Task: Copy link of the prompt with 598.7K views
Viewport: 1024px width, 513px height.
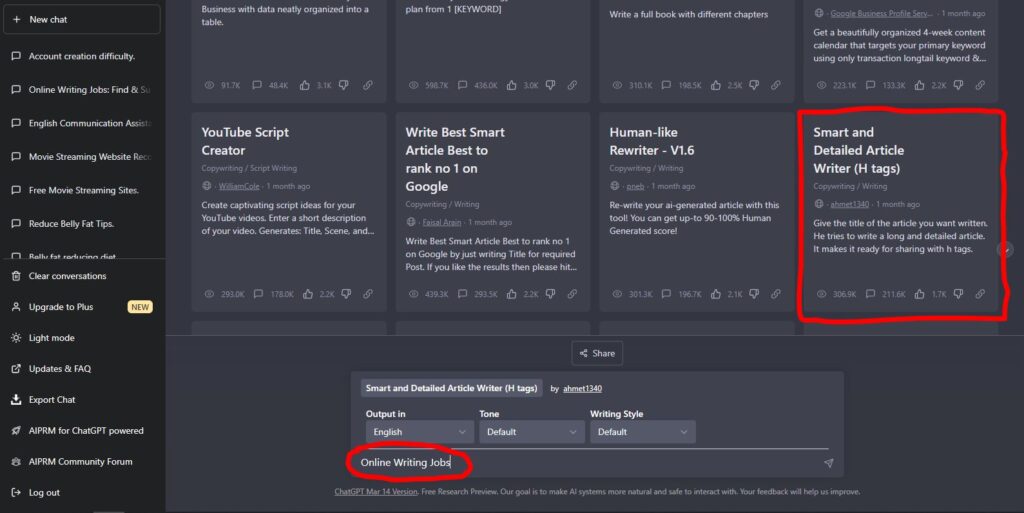Action: [x=572, y=86]
